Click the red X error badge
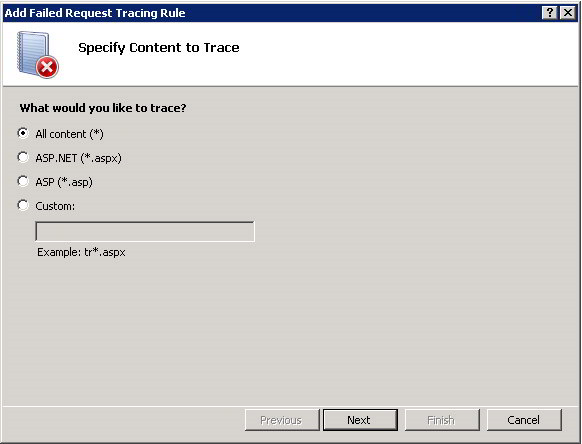Screen dimensions: 582x444 47,67
